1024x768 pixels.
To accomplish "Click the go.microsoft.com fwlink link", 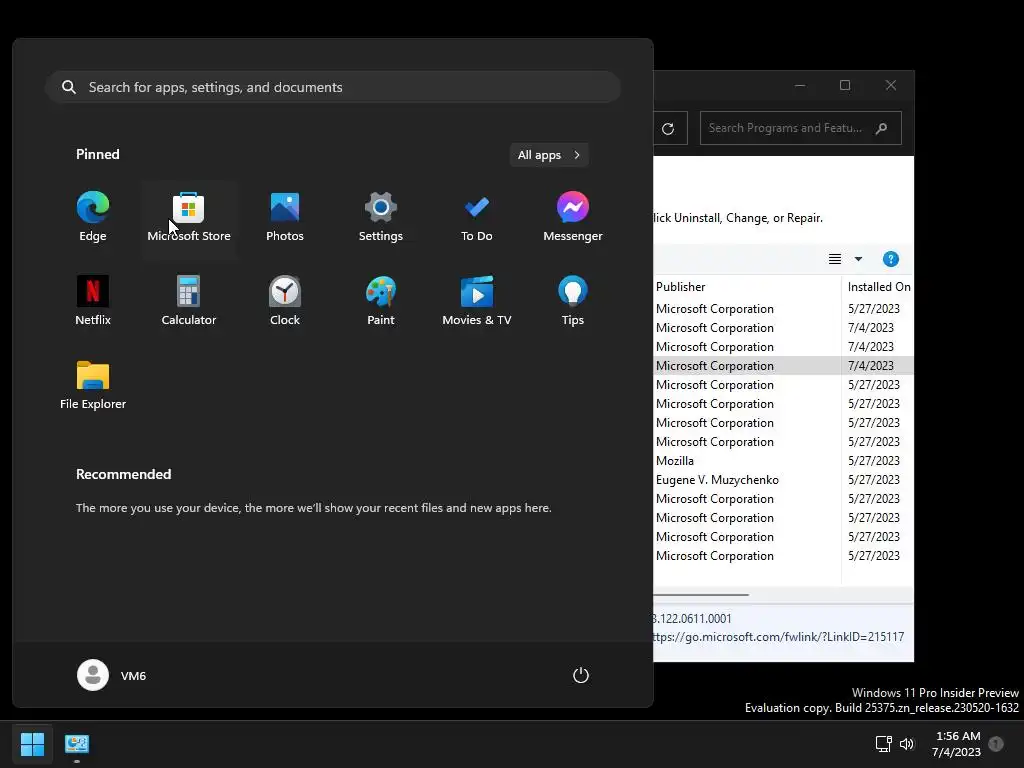I will pyautogui.click(x=778, y=637).
